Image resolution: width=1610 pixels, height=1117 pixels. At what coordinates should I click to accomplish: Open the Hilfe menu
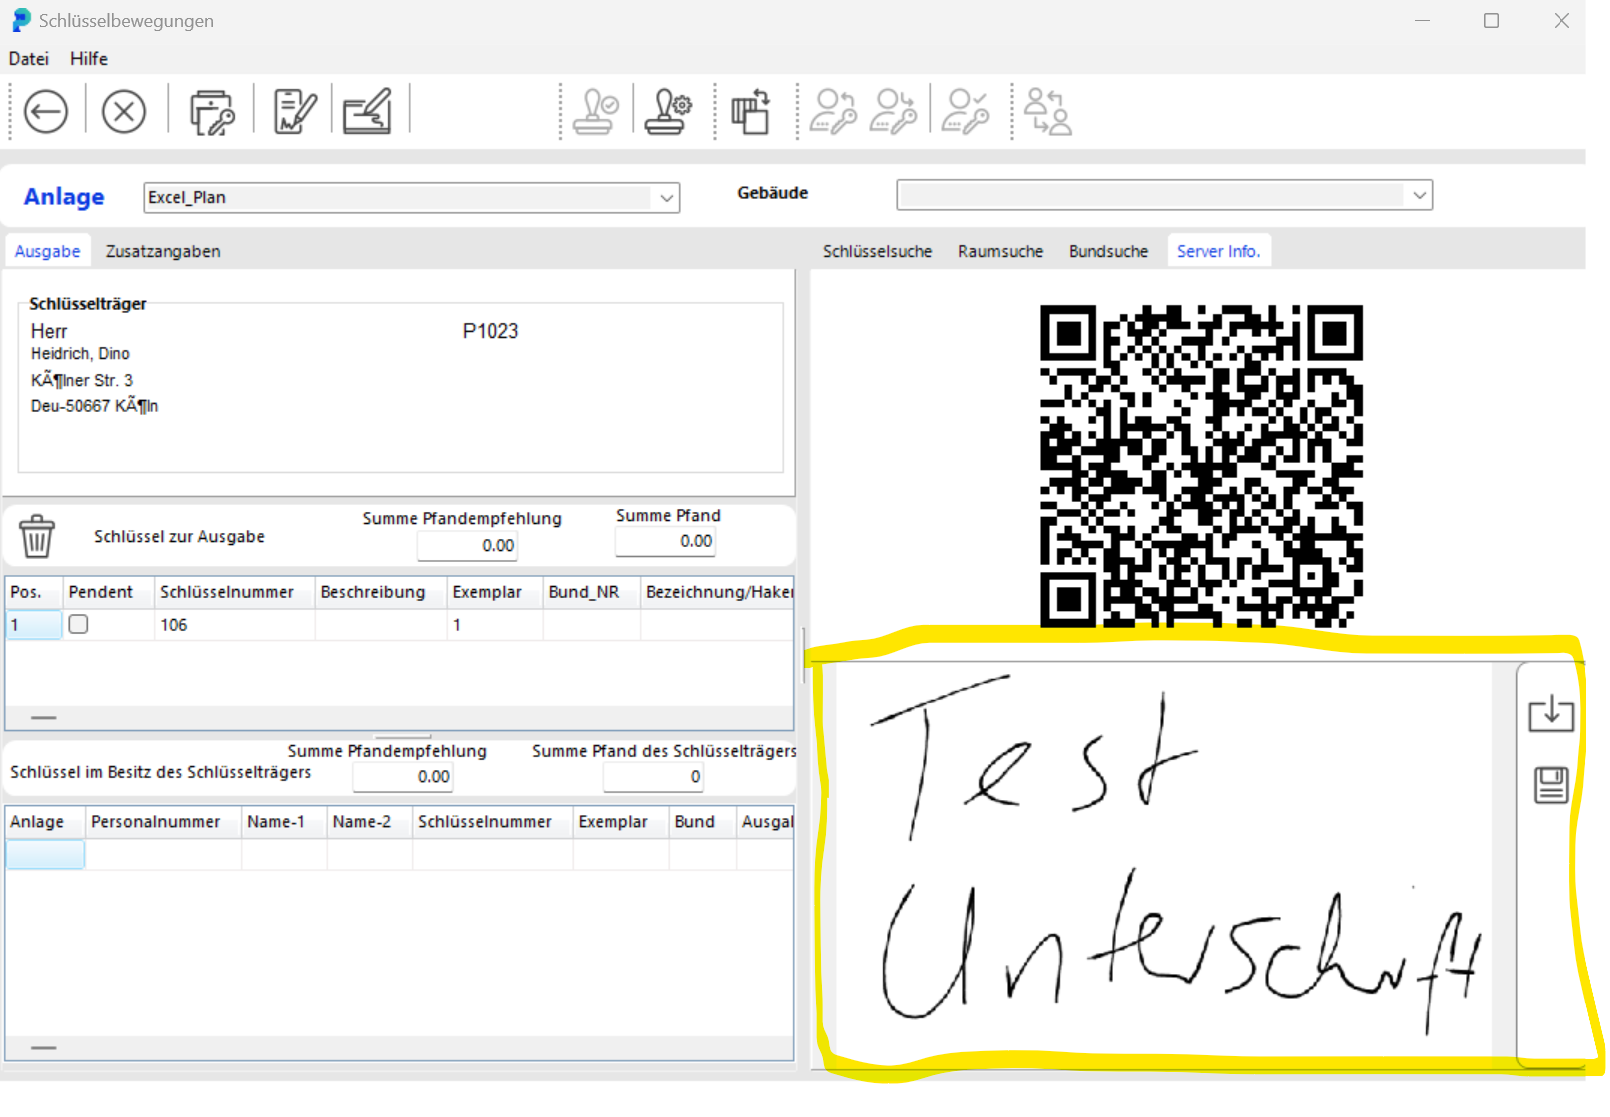(89, 59)
